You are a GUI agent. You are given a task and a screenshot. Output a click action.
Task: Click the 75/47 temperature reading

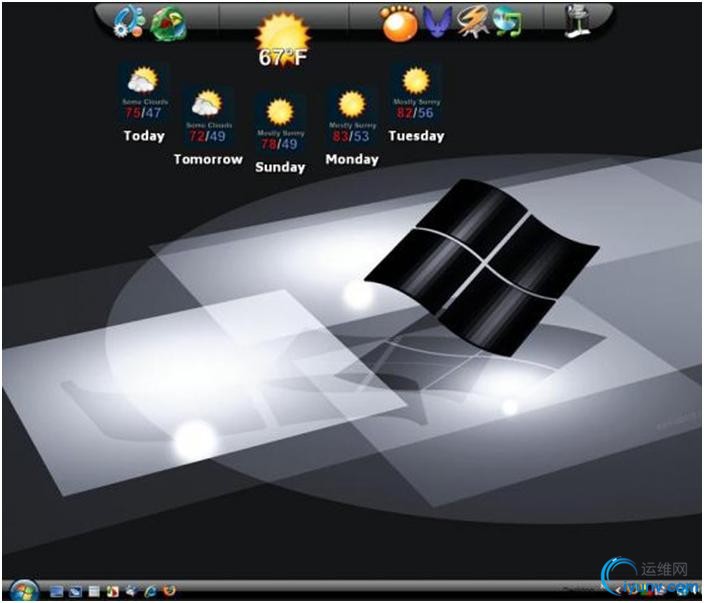(x=143, y=113)
